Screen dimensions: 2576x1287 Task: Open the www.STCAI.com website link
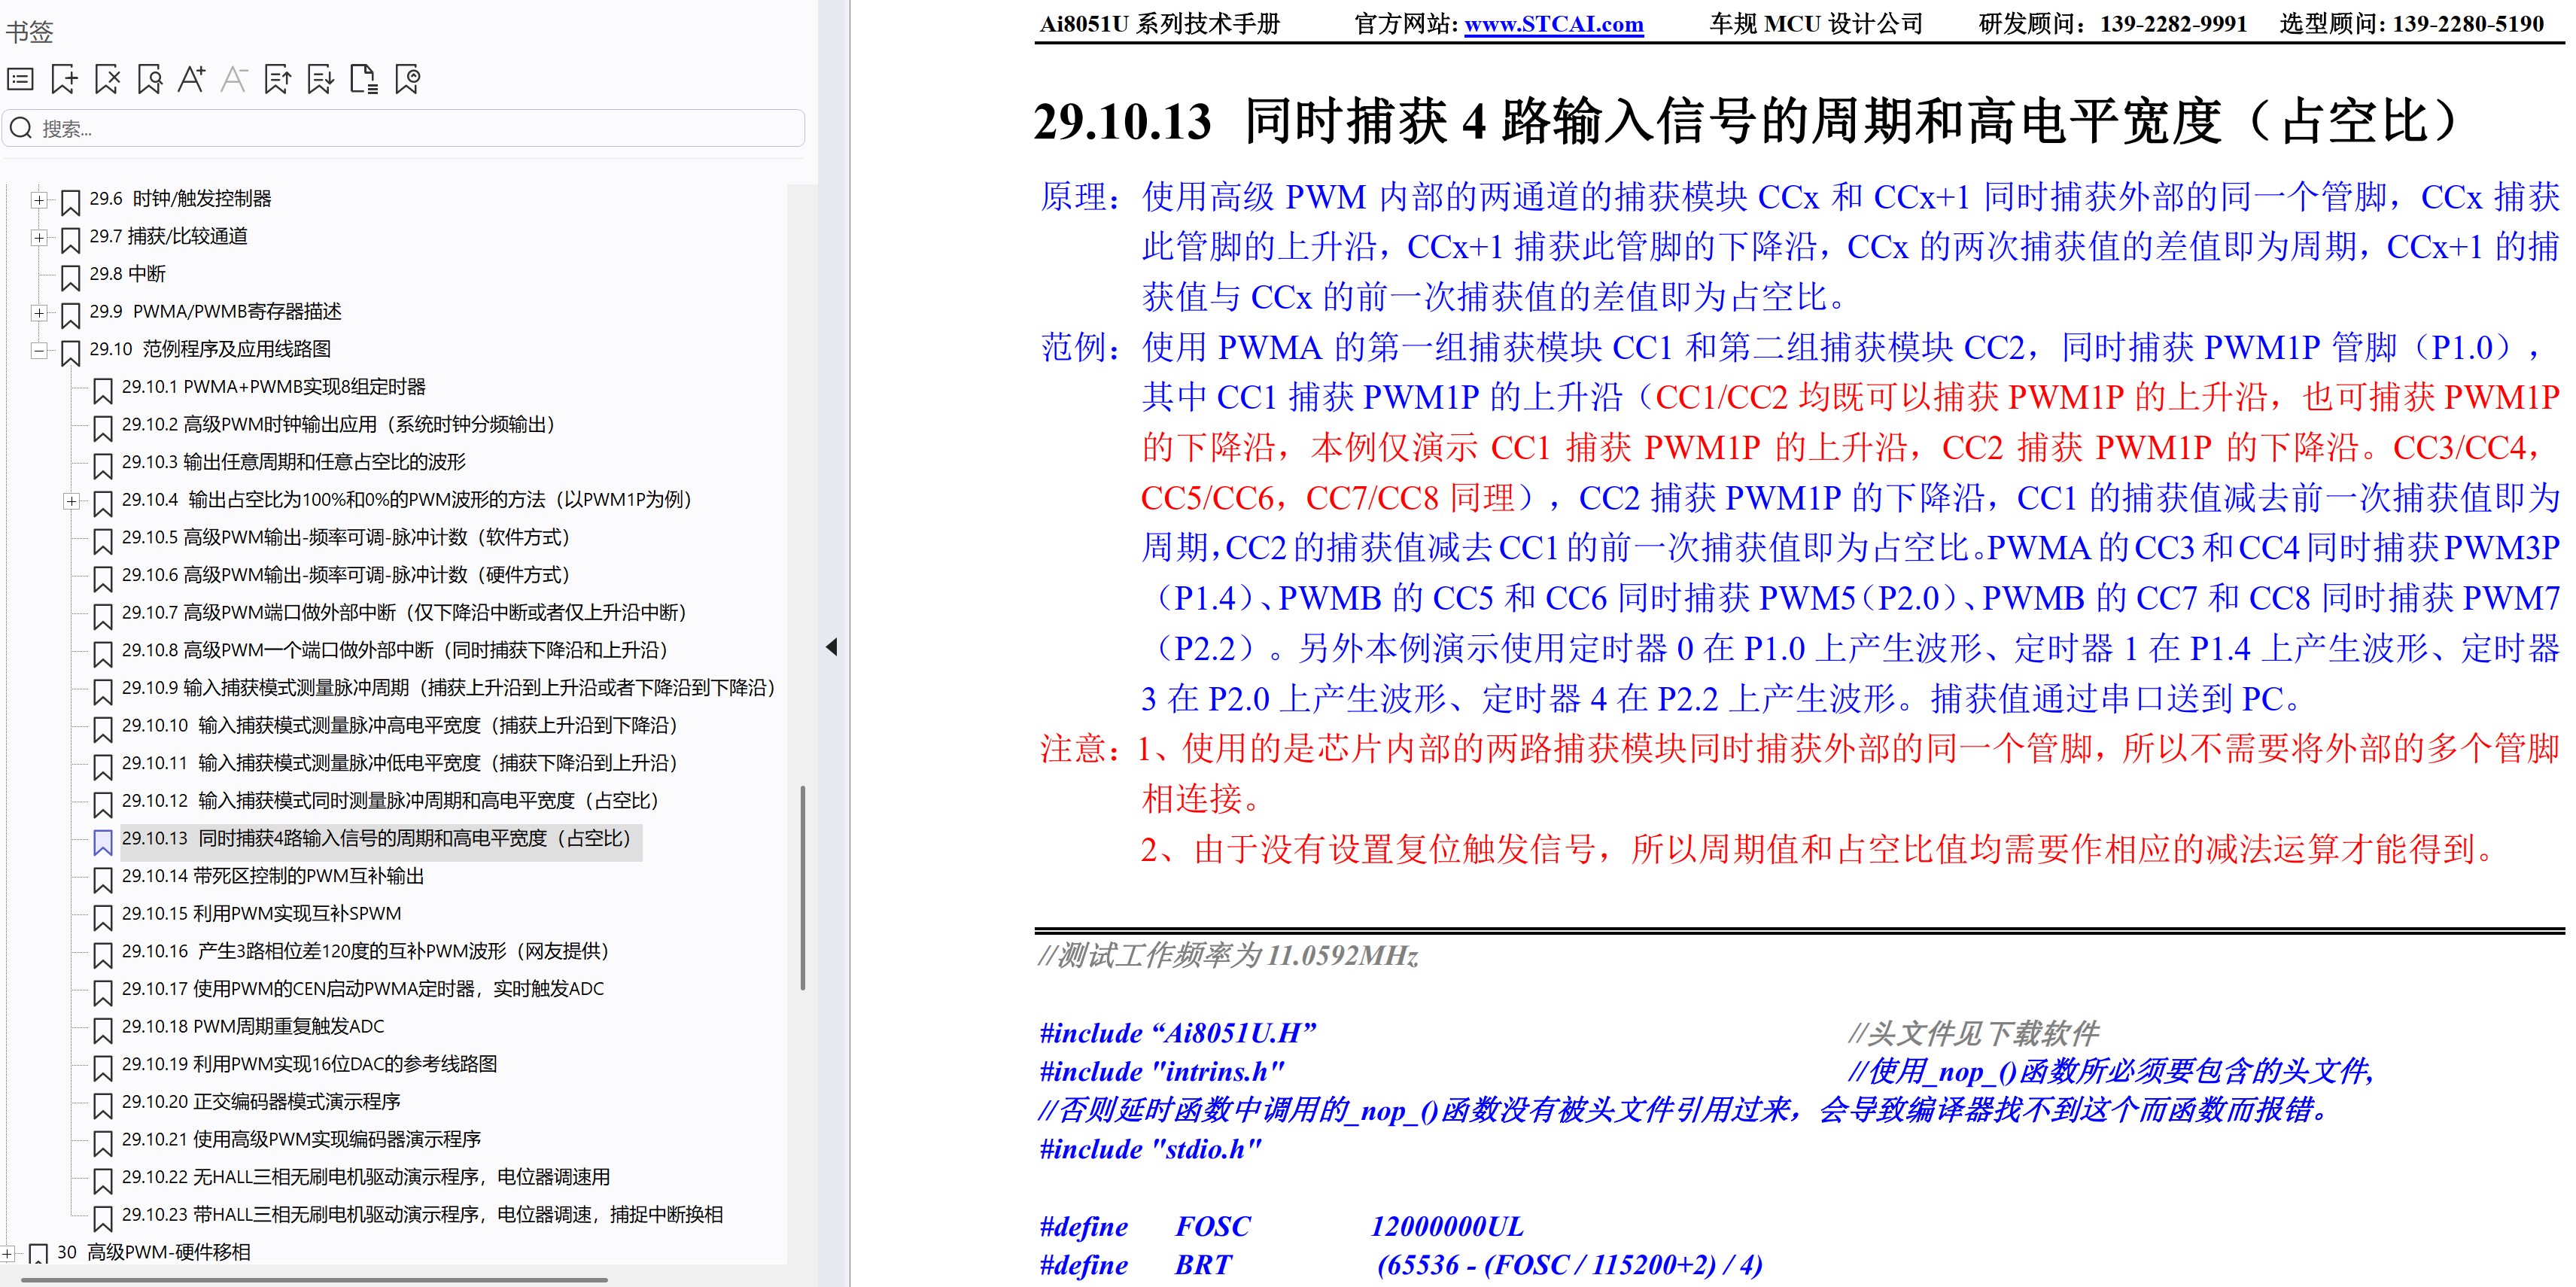1554,24
